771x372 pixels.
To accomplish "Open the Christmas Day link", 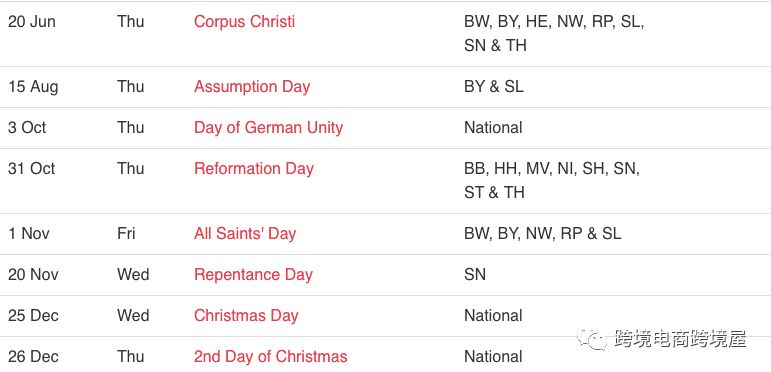I will point(246,315).
